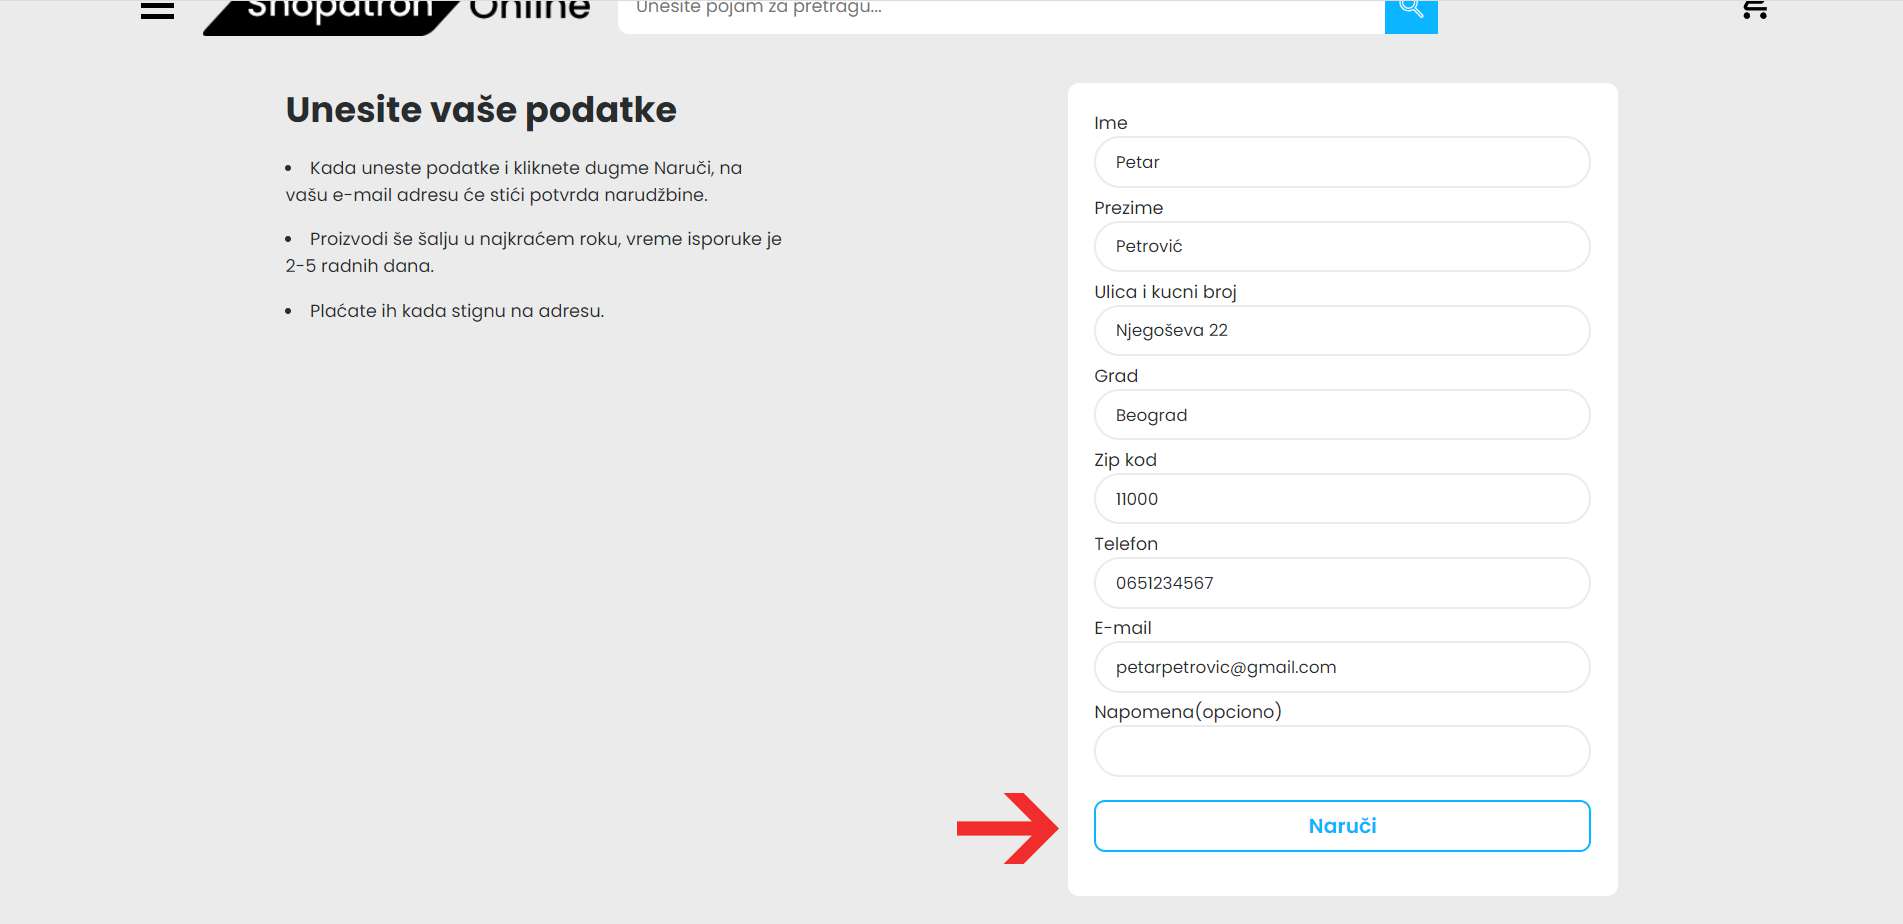Screen dimensions: 1903x924
Task: Click the Zip kod field 11000
Action: [1341, 499]
